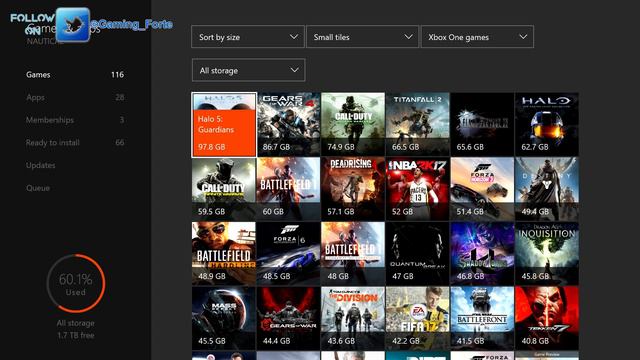The image size is (640, 360).
Task: Open the All storage dropdown
Action: [x=249, y=70]
